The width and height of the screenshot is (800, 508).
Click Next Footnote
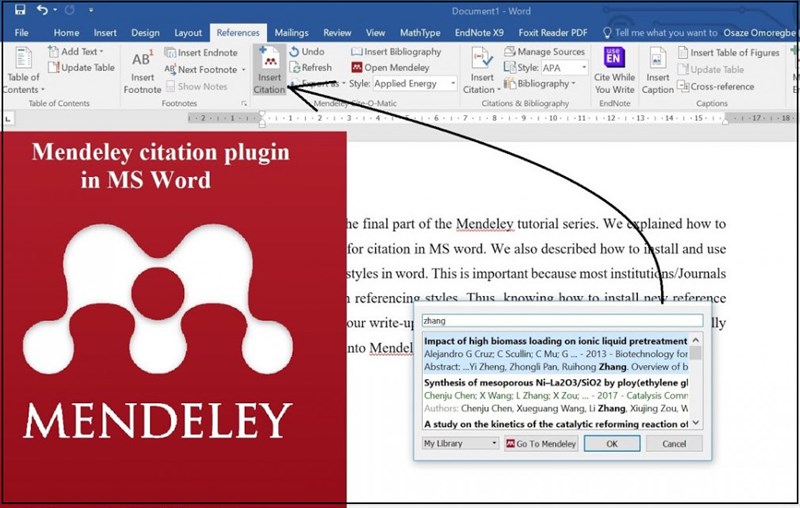coord(201,69)
